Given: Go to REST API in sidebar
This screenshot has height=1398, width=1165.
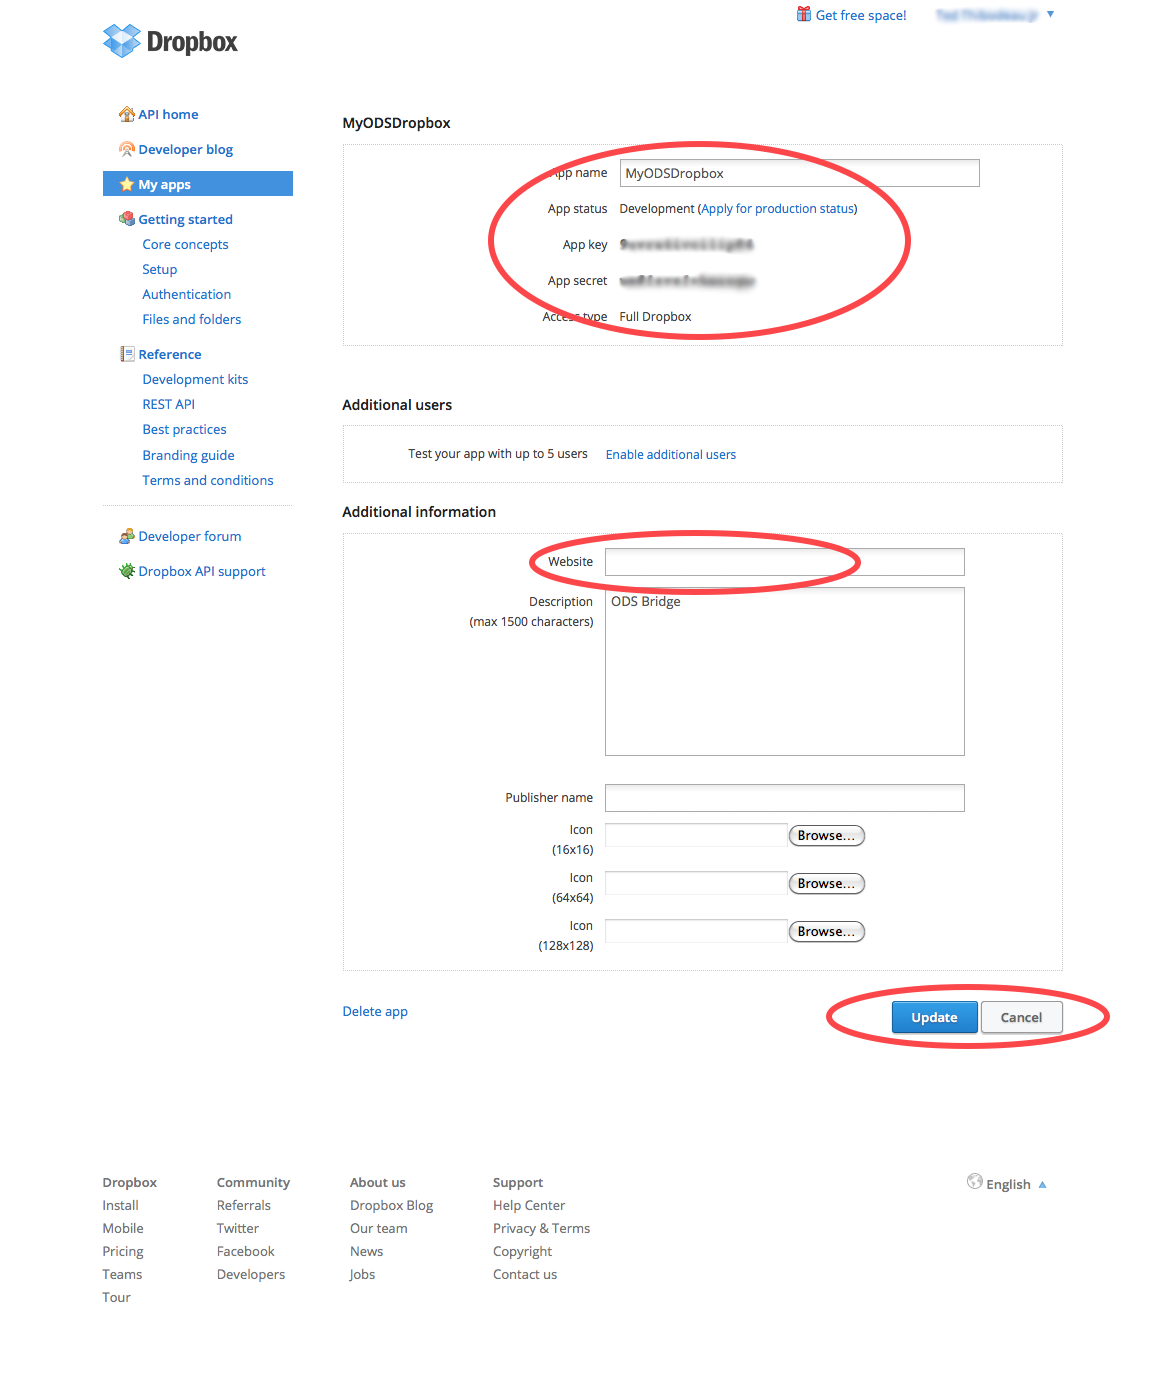Looking at the screenshot, I should (x=168, y=404).
